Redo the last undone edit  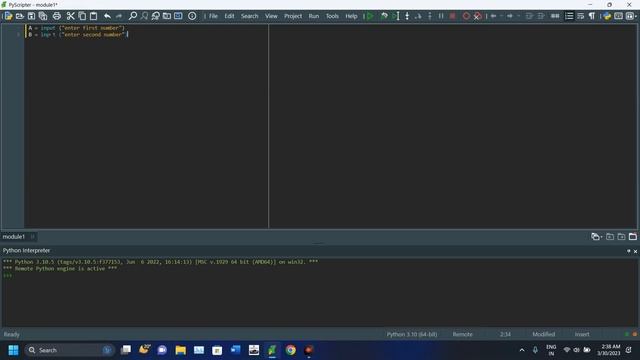tap(119, 16)
